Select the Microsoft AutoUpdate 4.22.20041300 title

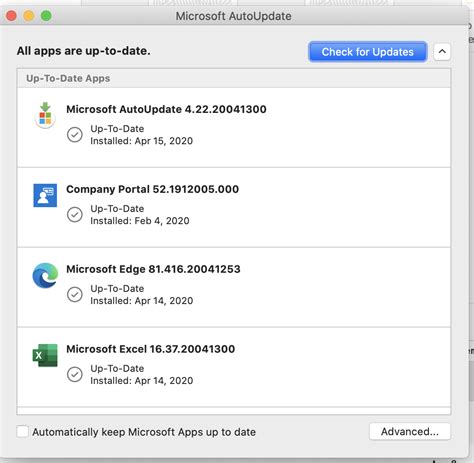click(166, 109)
